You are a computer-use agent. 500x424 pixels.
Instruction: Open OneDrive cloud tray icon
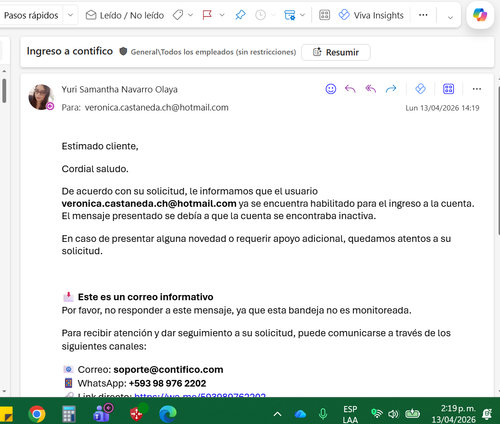300,414
